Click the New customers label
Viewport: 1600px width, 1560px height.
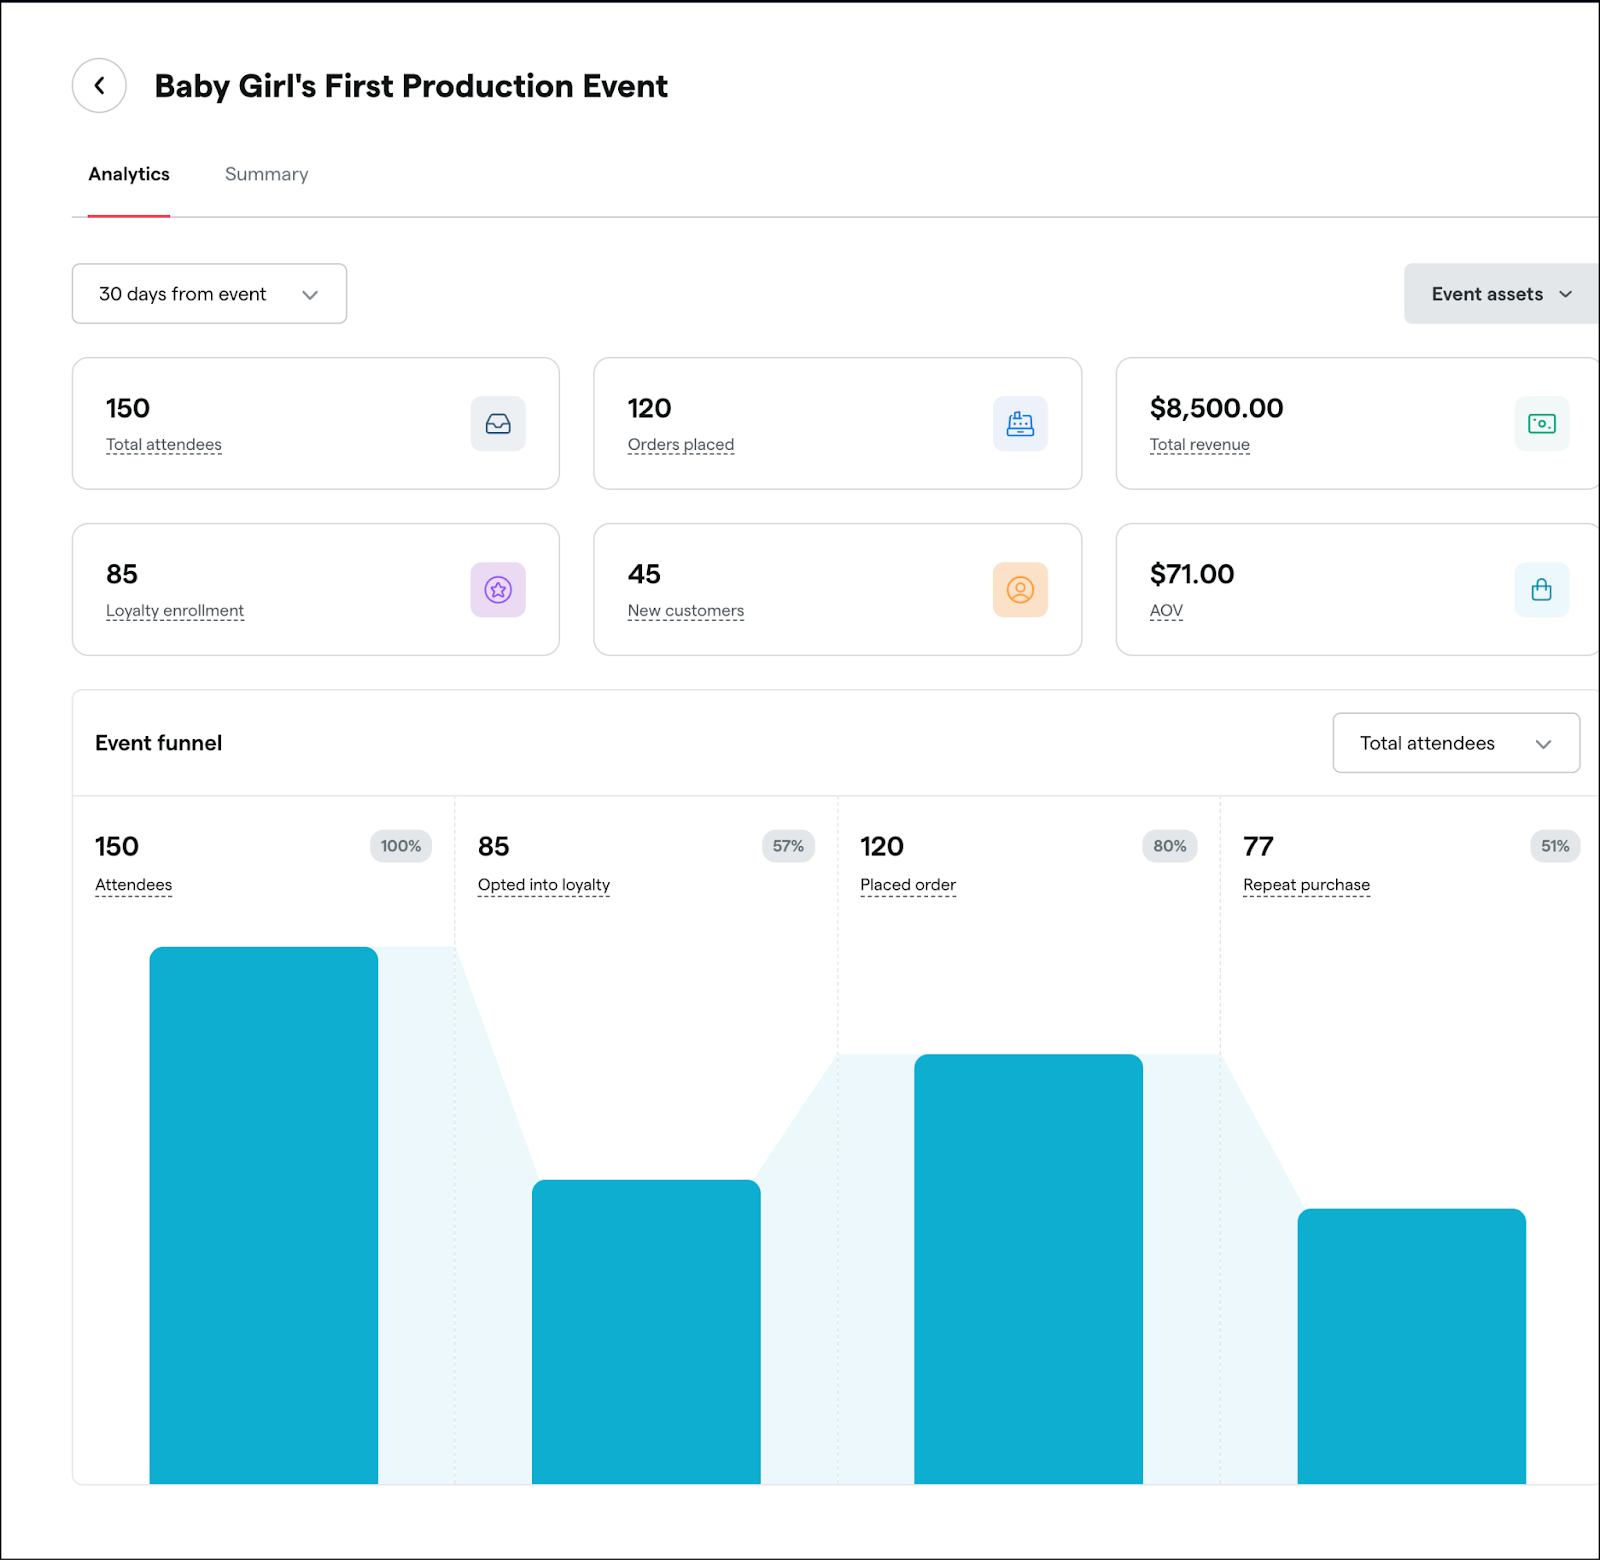pos(686,611)
